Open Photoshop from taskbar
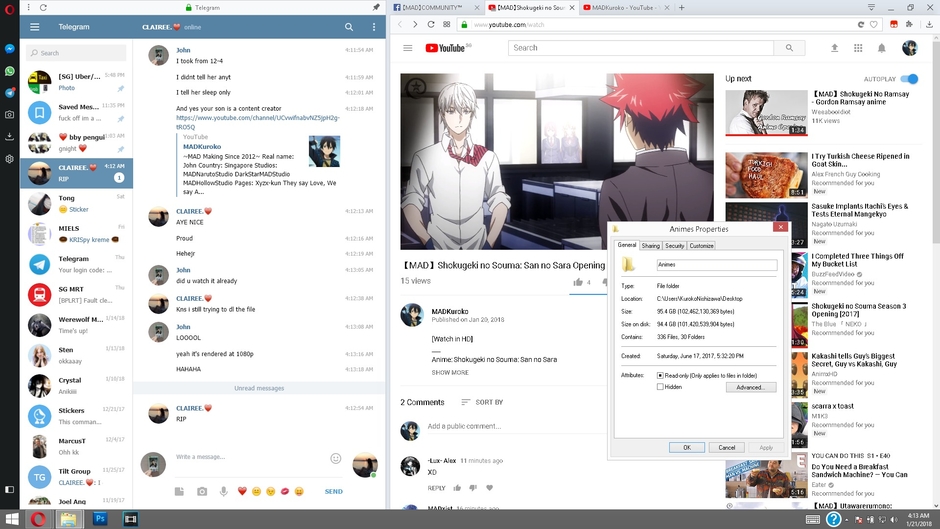Screen dimensions: 940x529 point(100,519)
